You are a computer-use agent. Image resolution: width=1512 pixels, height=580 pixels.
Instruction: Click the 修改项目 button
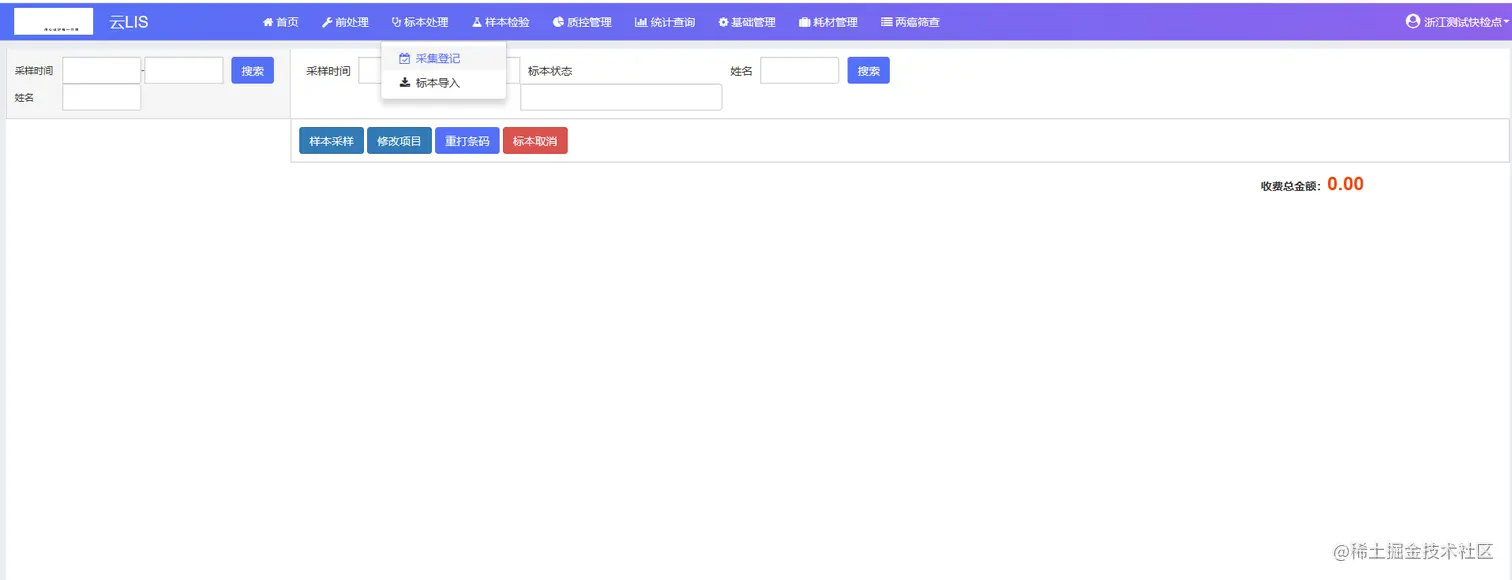point(399,140)
